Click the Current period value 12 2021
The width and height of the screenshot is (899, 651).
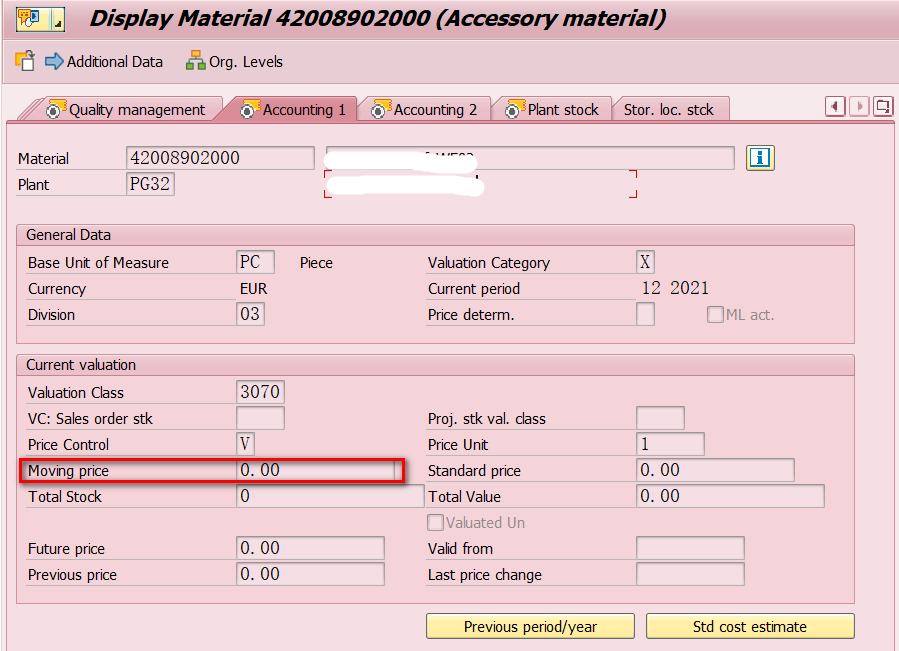pos(675,288)
